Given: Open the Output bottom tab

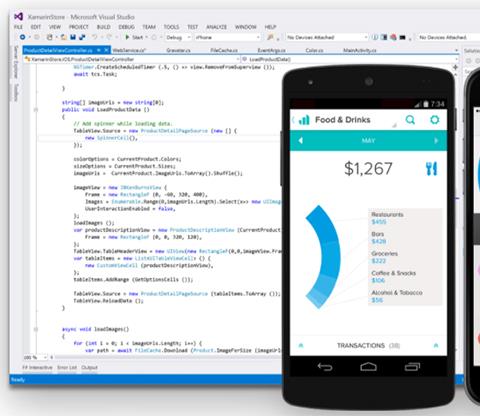Looking at the screenshot, I should [x=89, y=367].
